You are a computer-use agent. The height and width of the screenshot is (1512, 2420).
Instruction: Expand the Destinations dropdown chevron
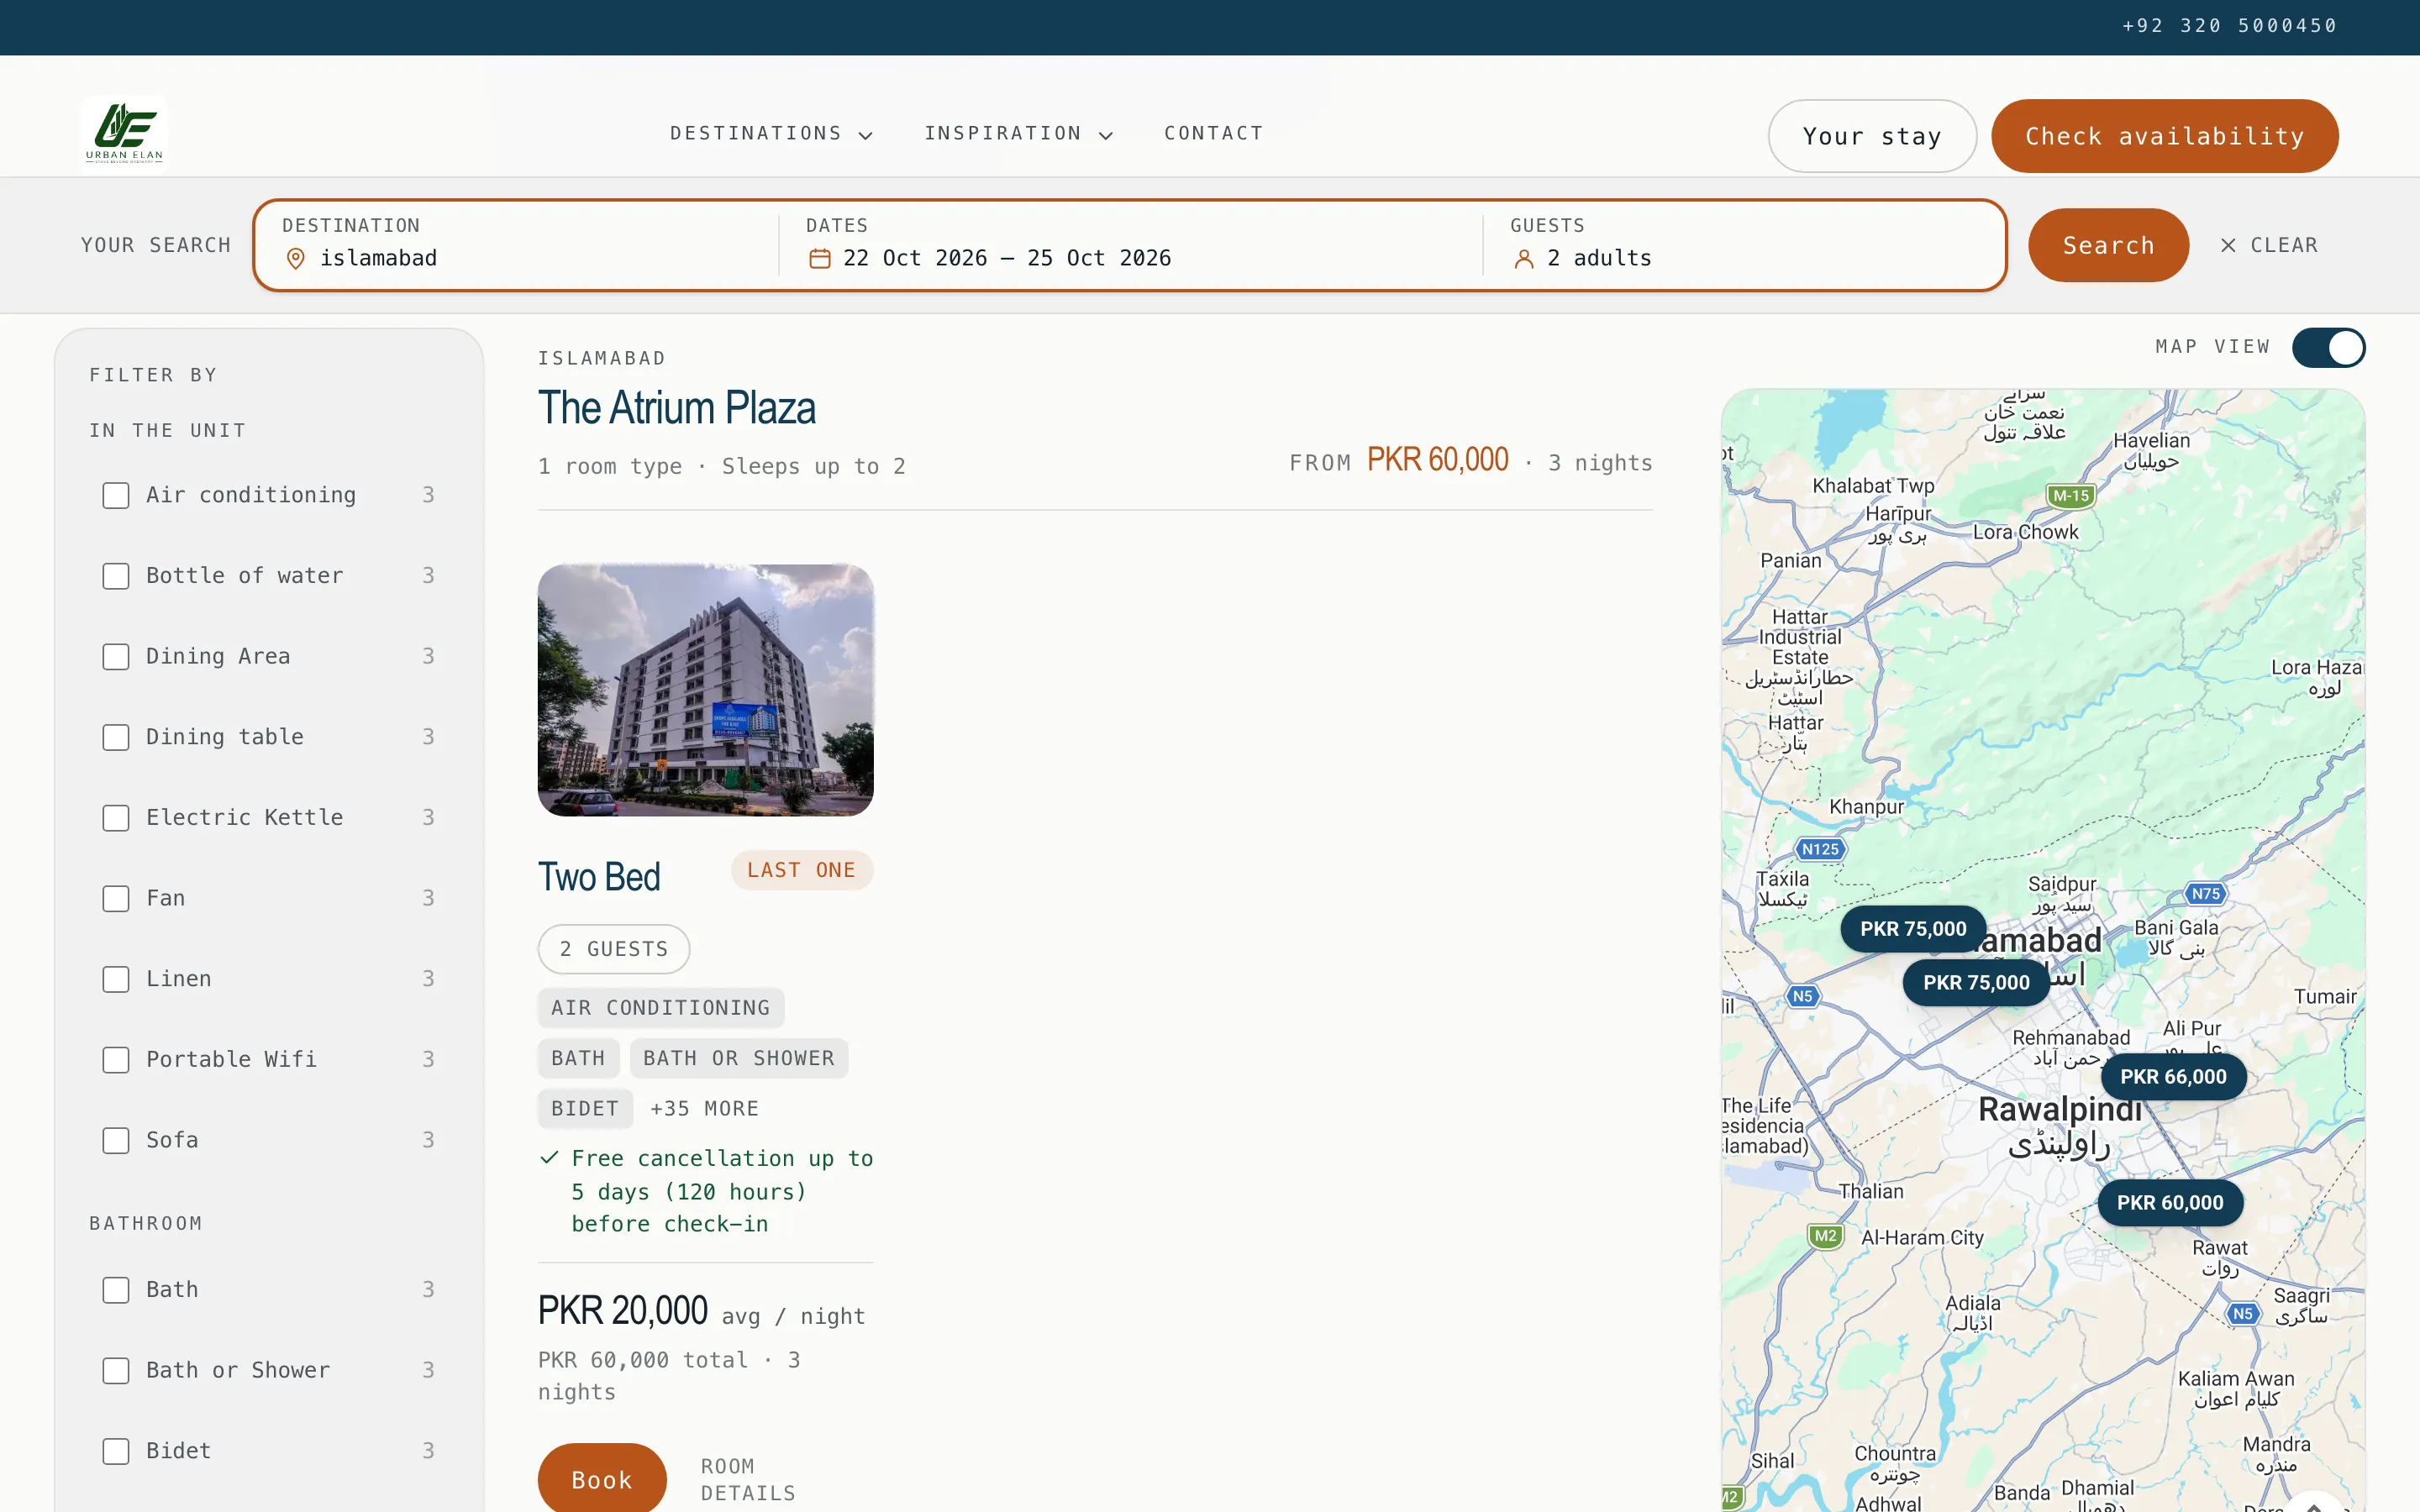point(866,135)
